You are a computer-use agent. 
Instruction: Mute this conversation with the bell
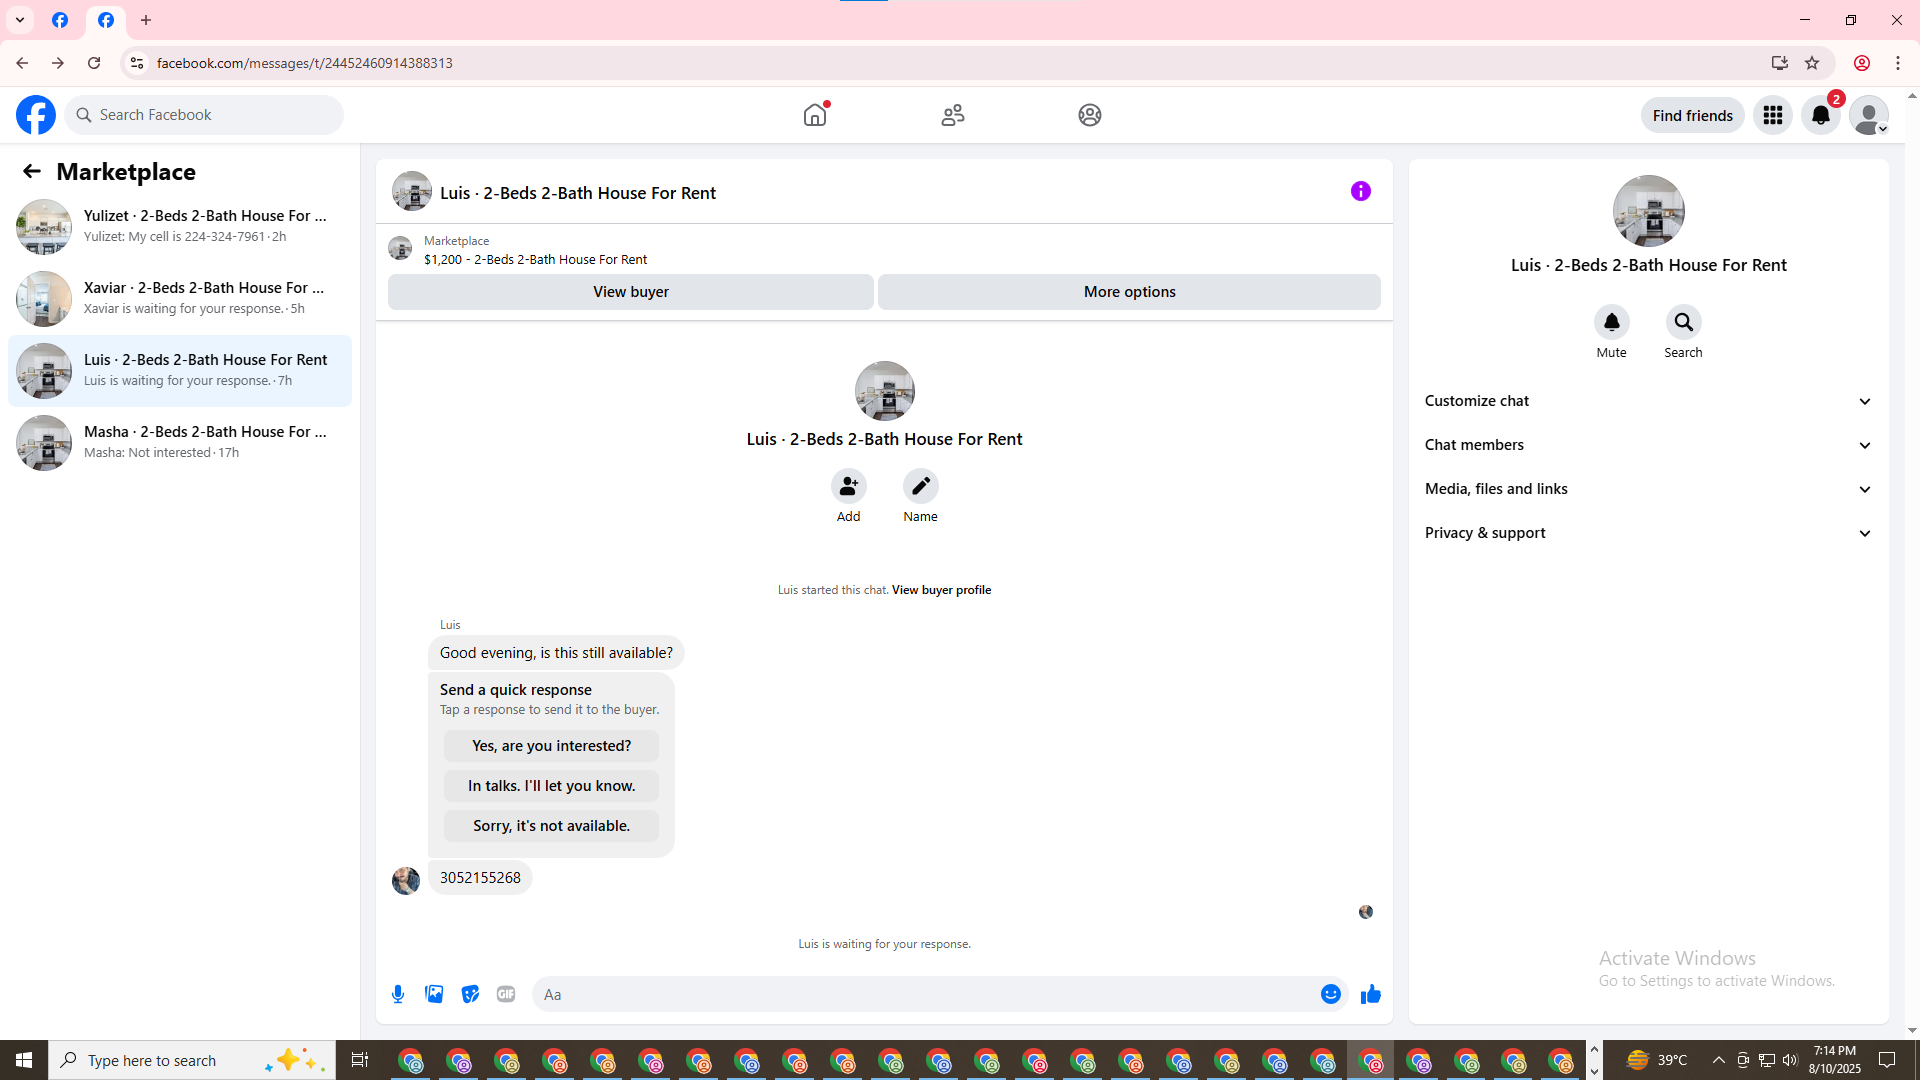click(1611, 322)
